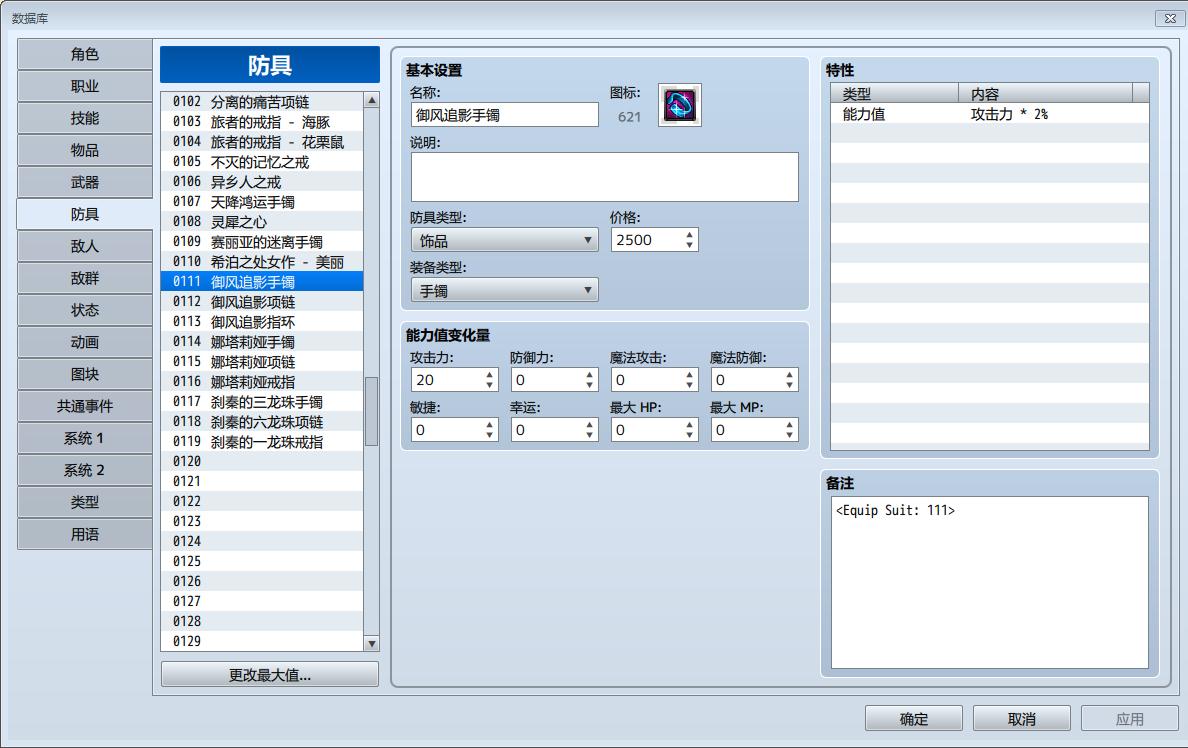Click the 魔法防御 value spin box
The width and height of the screenshot is (1188, 748).
click(x=754, y=380)
